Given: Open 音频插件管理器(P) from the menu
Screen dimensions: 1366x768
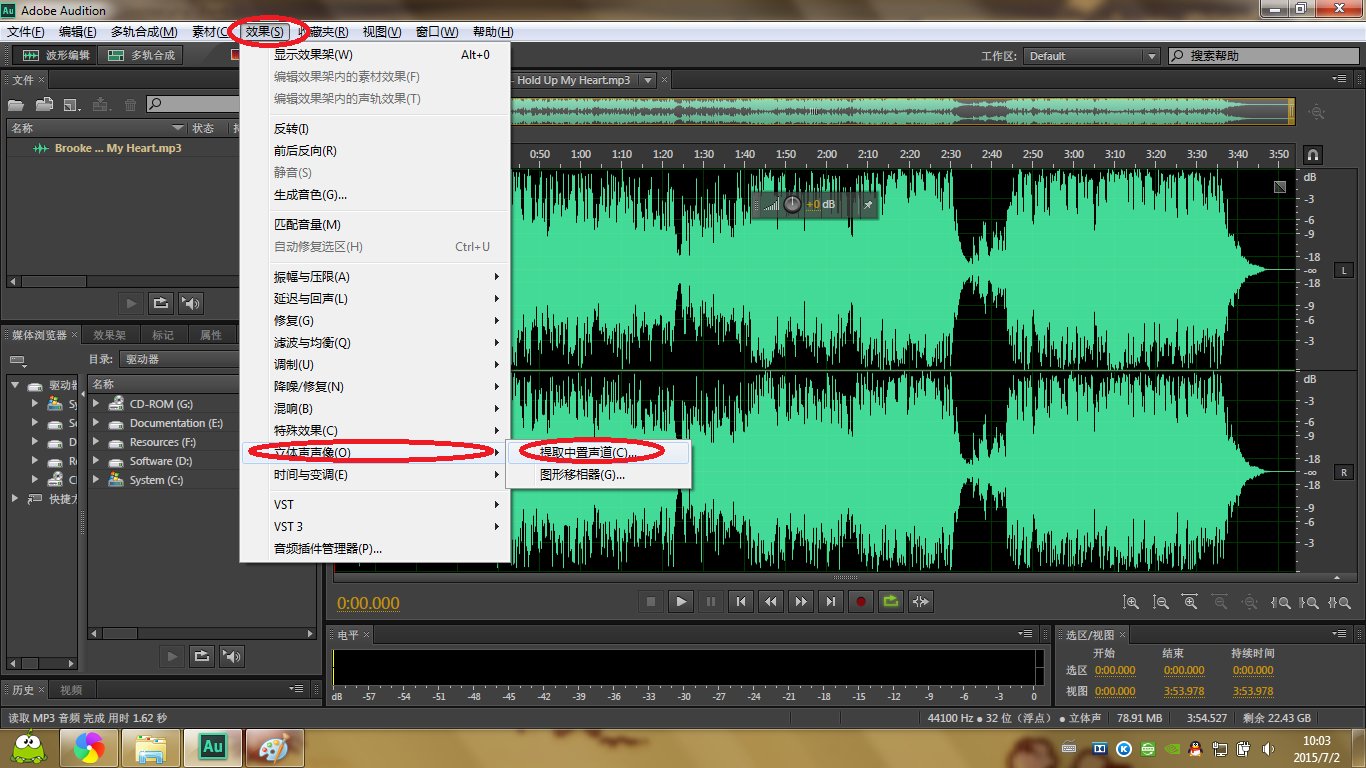Looking at the screenshot, I should pyautogui.click(x=328, y=549).
